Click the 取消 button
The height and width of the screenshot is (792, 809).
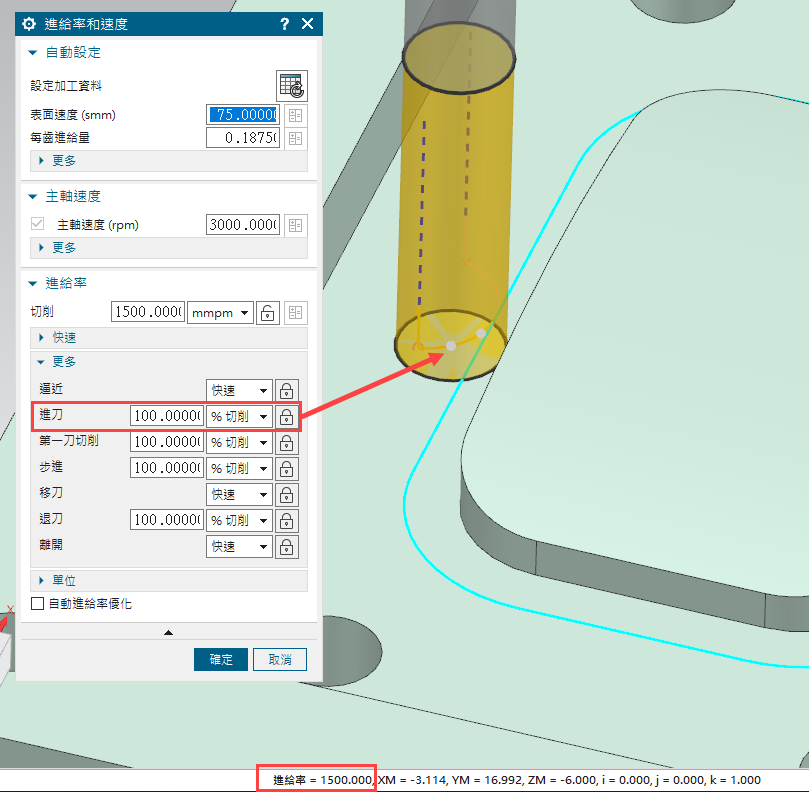(280, 659)
